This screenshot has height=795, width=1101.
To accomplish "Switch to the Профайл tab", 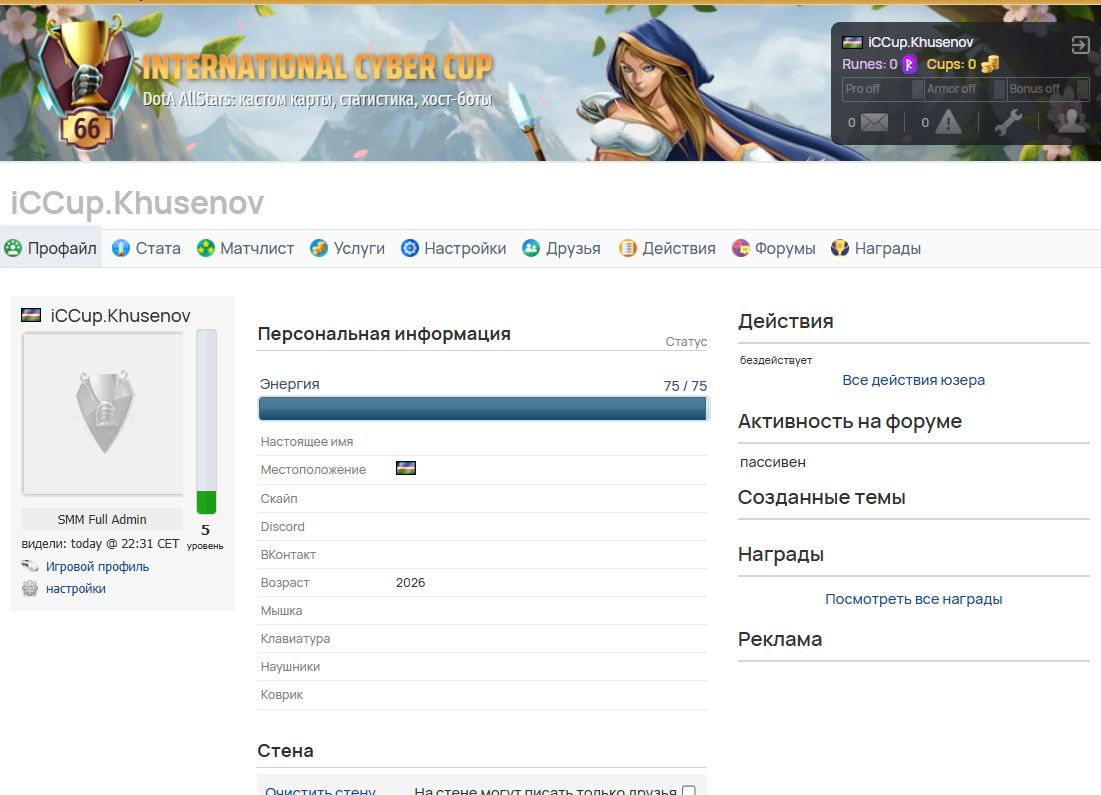I will (51, 248).
